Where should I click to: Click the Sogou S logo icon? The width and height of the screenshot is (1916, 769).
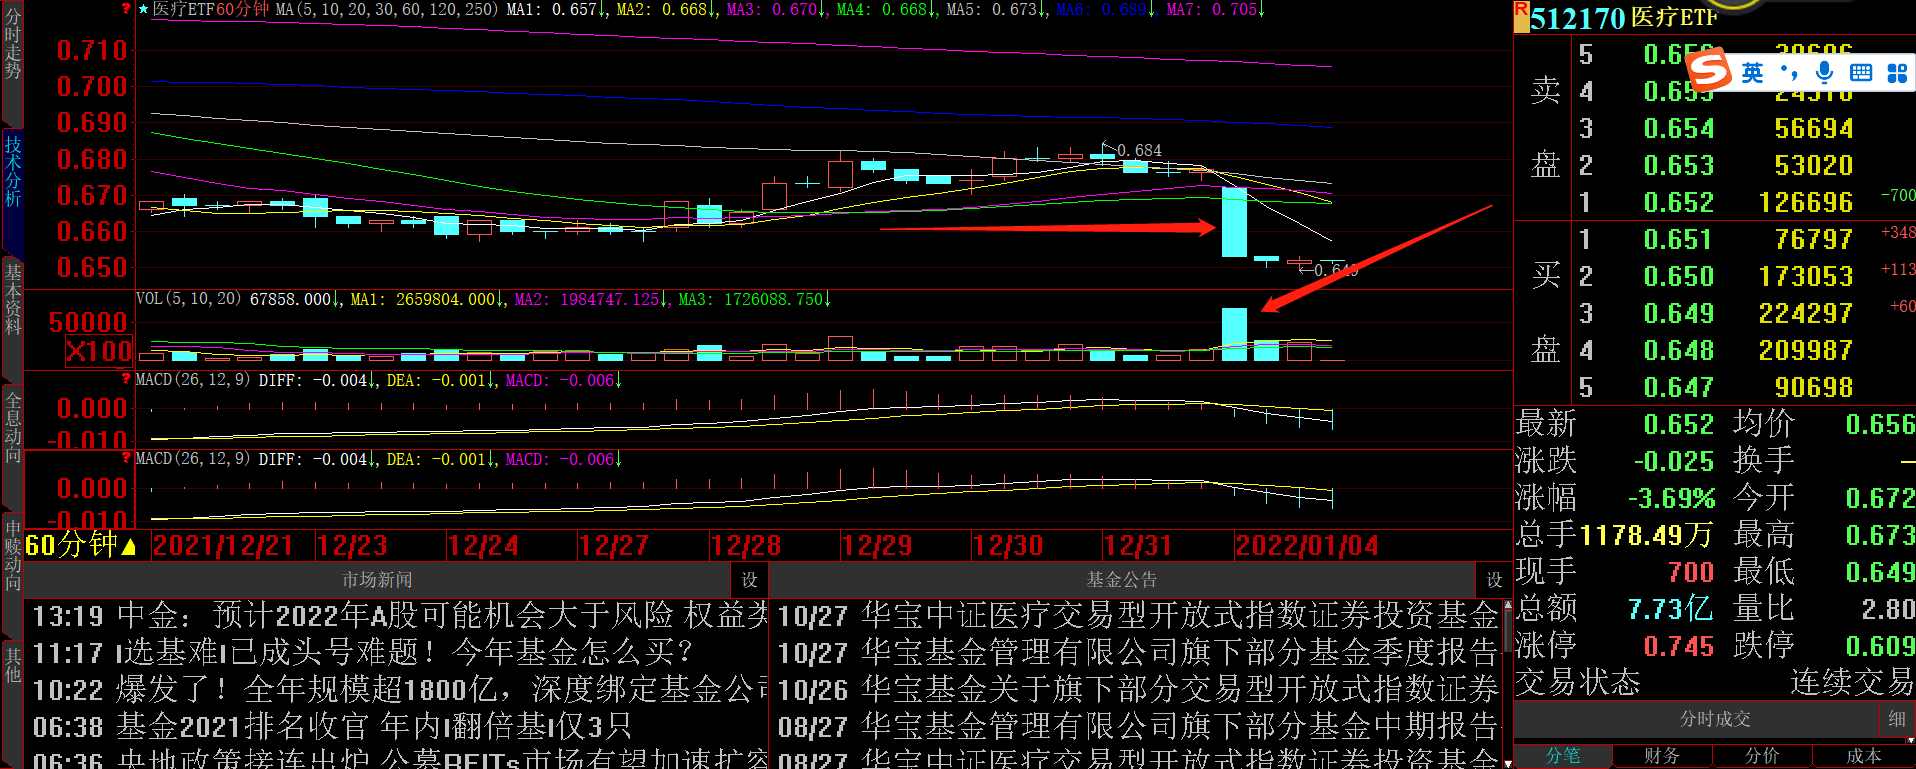coord(1708,70)
